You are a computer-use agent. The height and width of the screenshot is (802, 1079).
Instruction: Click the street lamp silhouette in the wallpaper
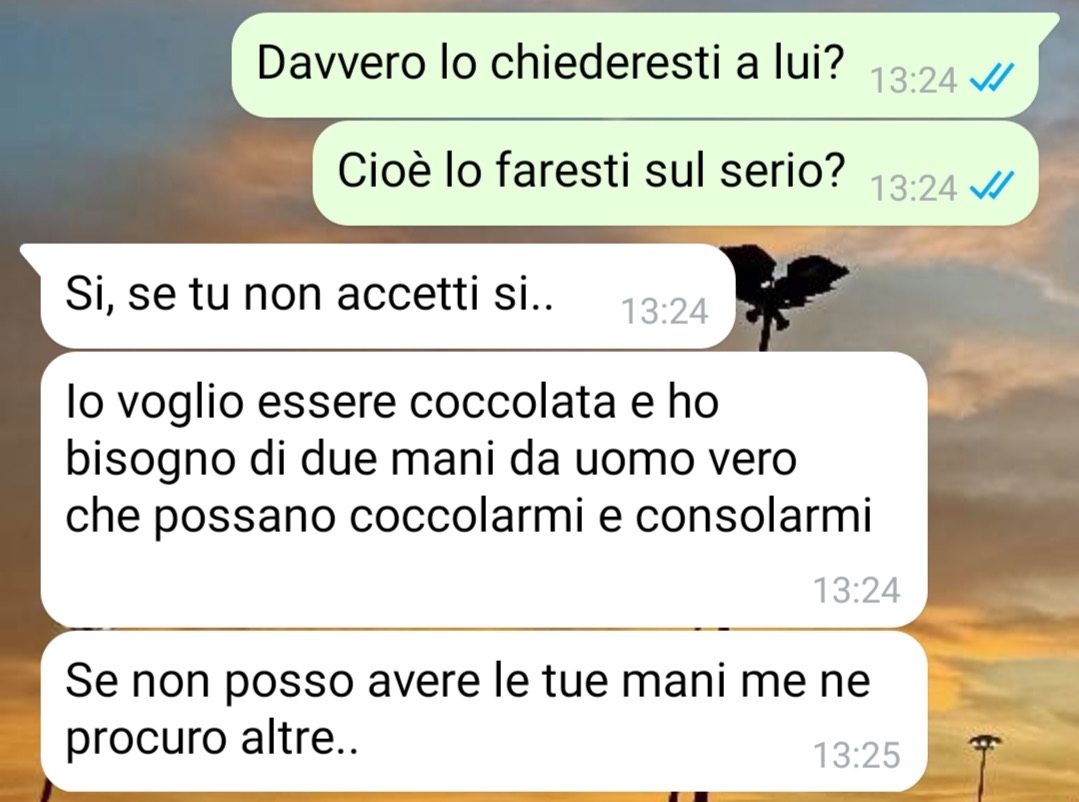click(985, 764)
